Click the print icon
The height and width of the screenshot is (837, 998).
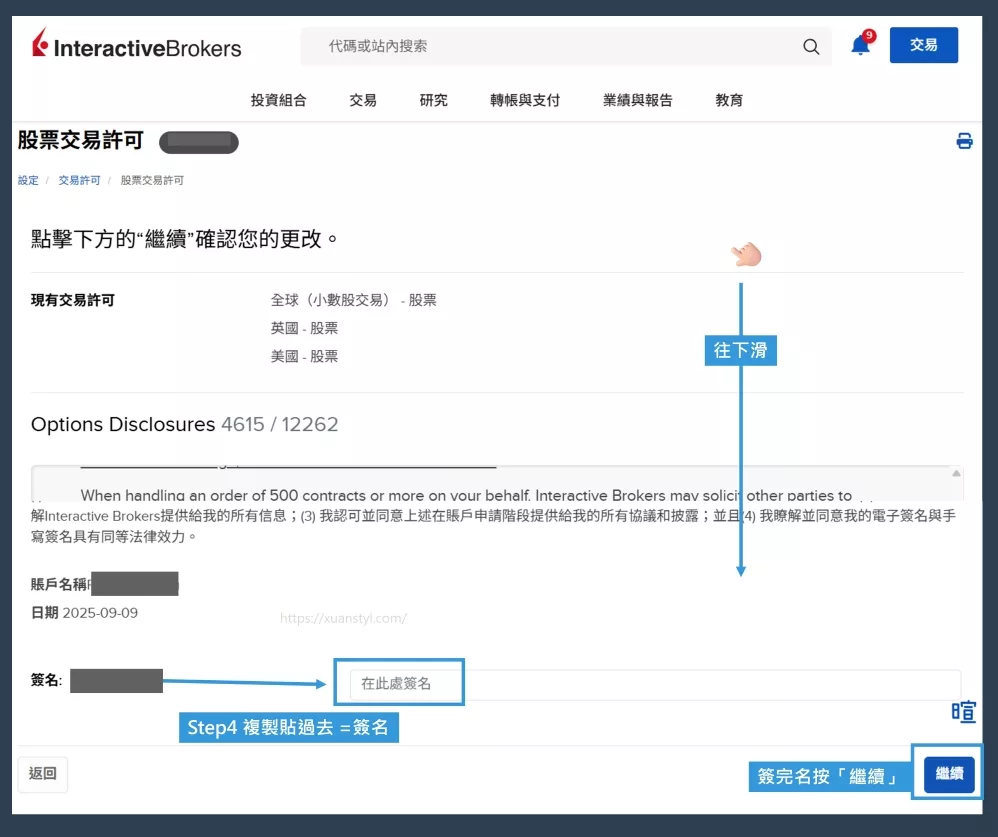[964, 141]
